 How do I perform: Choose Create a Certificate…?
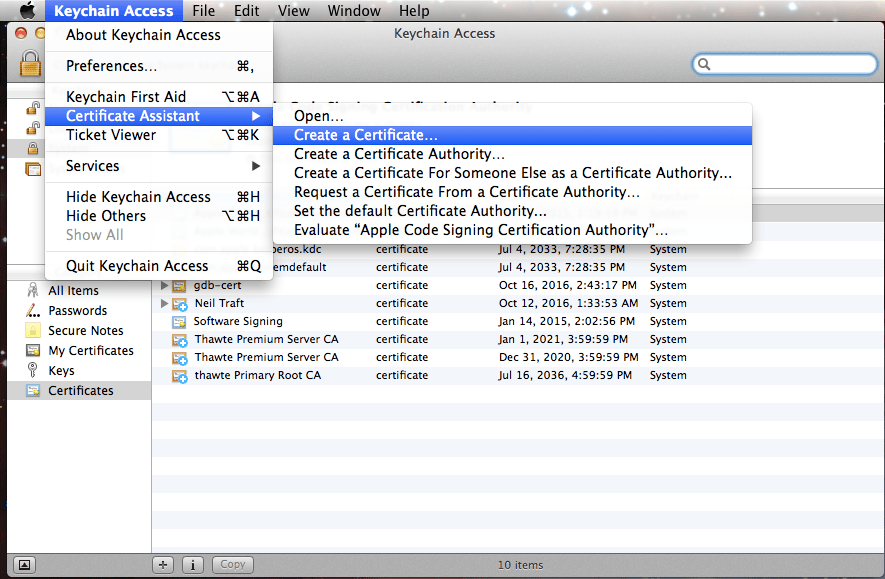[512, 135]
